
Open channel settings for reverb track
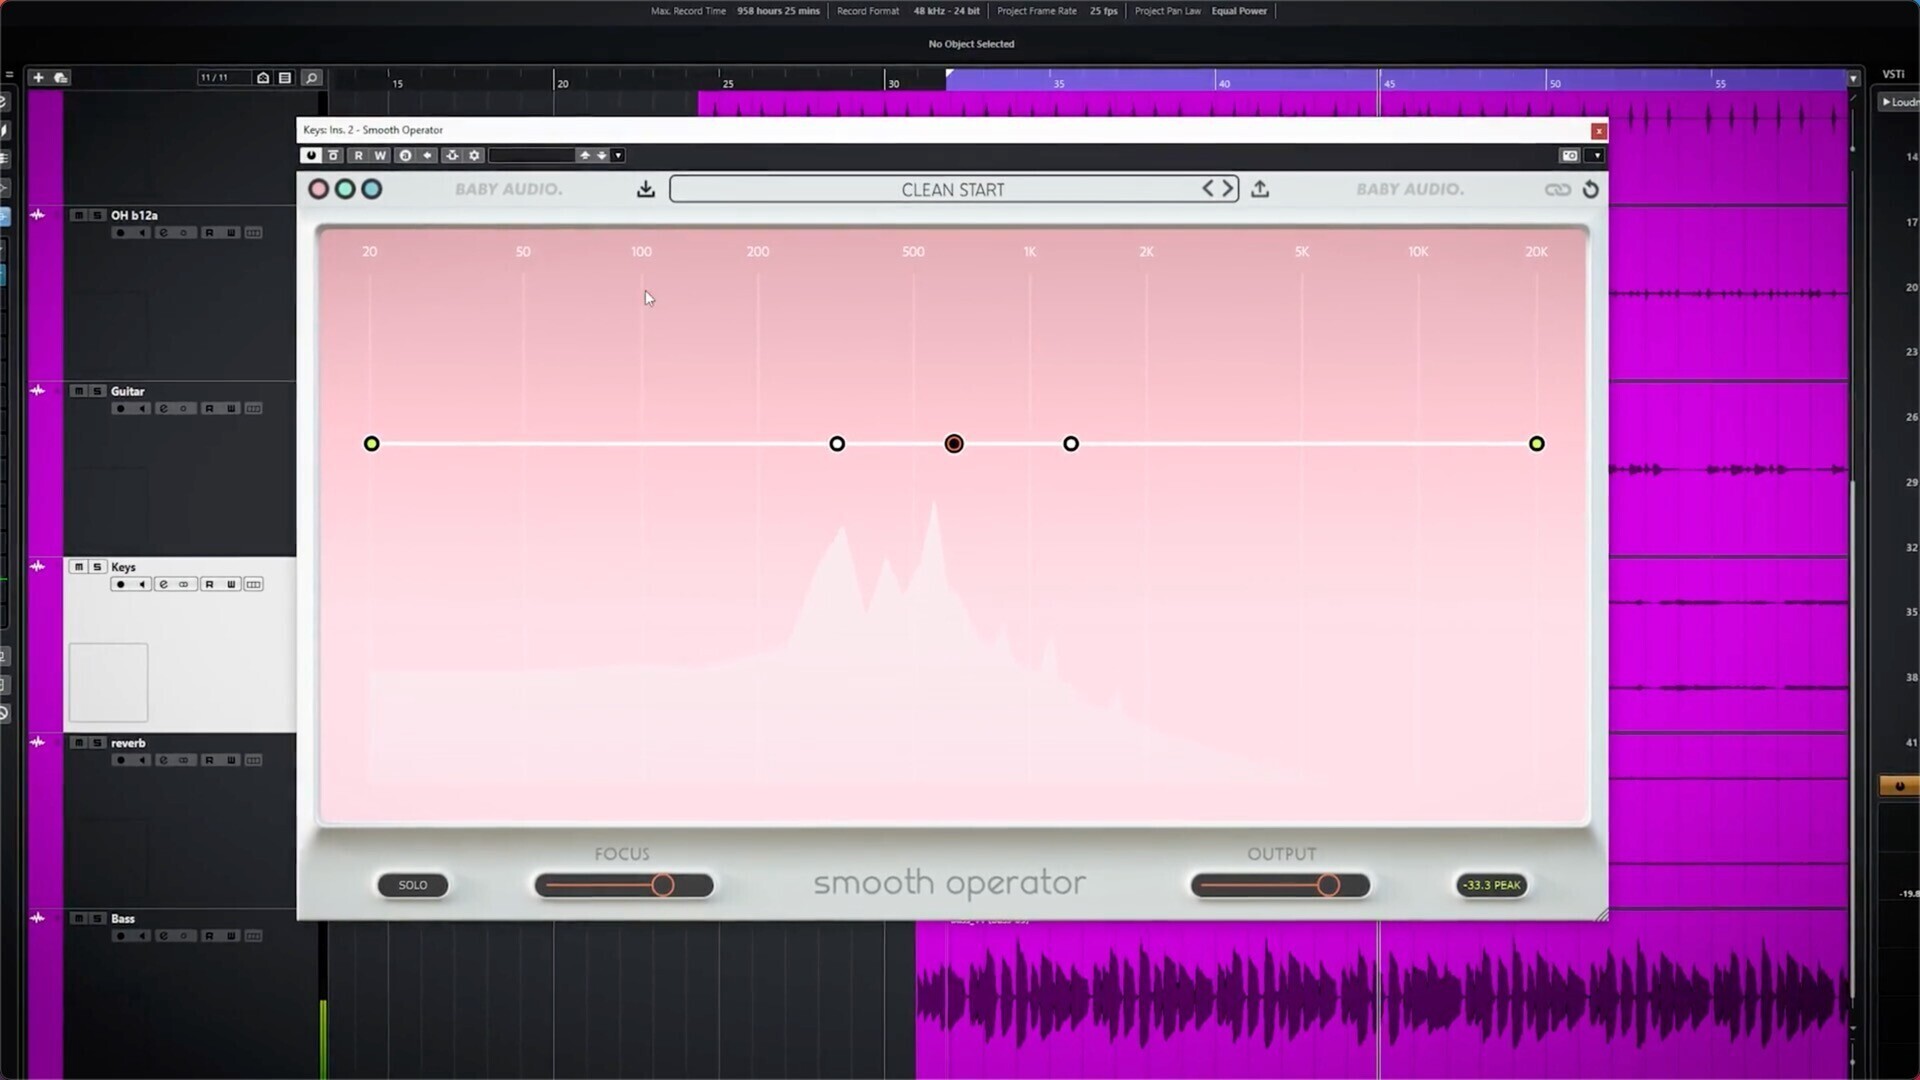click(163, 761)
